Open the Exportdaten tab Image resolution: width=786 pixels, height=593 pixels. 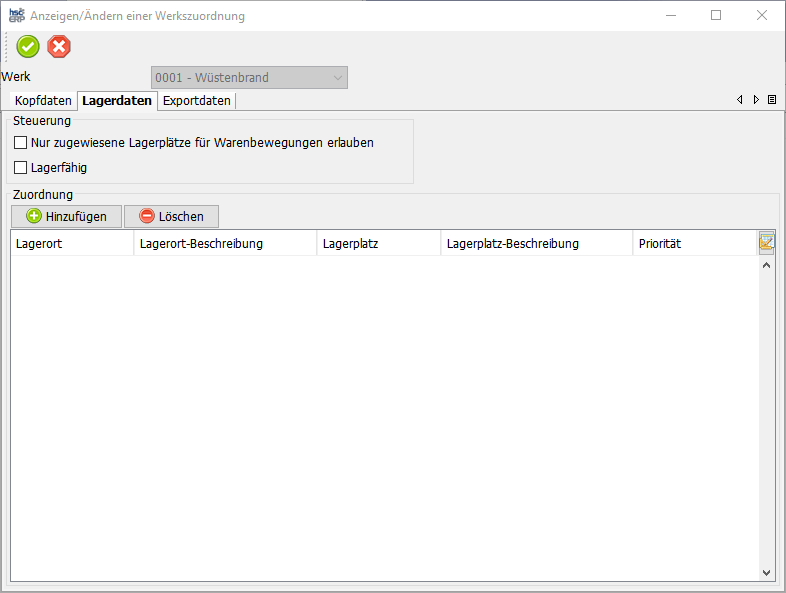pos(197,101)
